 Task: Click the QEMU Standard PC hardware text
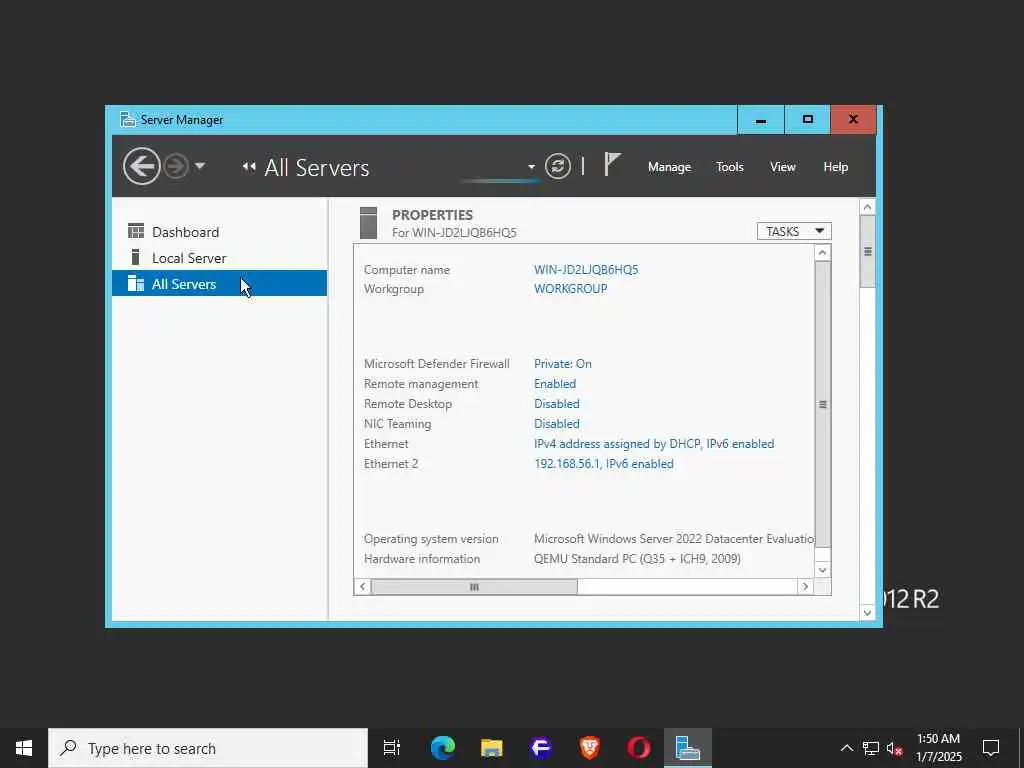tap(637, 559)
